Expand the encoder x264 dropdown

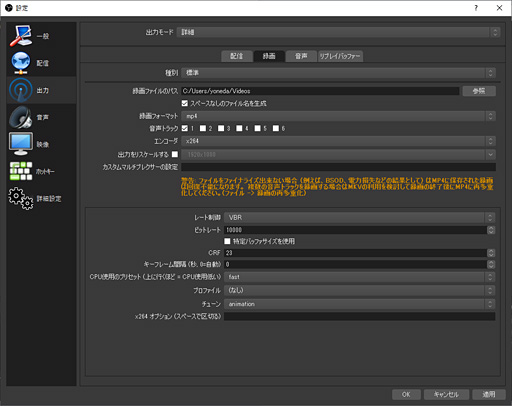pyautogui.click(x=338, y=141)
